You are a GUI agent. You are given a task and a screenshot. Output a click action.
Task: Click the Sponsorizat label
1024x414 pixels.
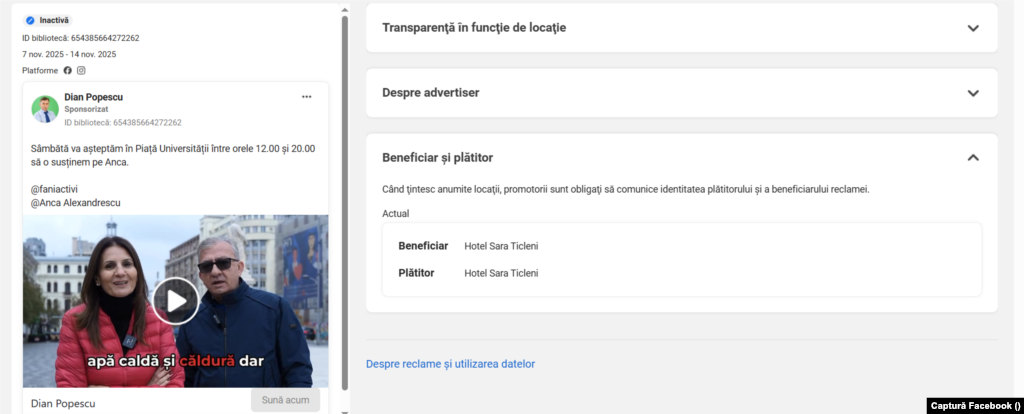86,109
